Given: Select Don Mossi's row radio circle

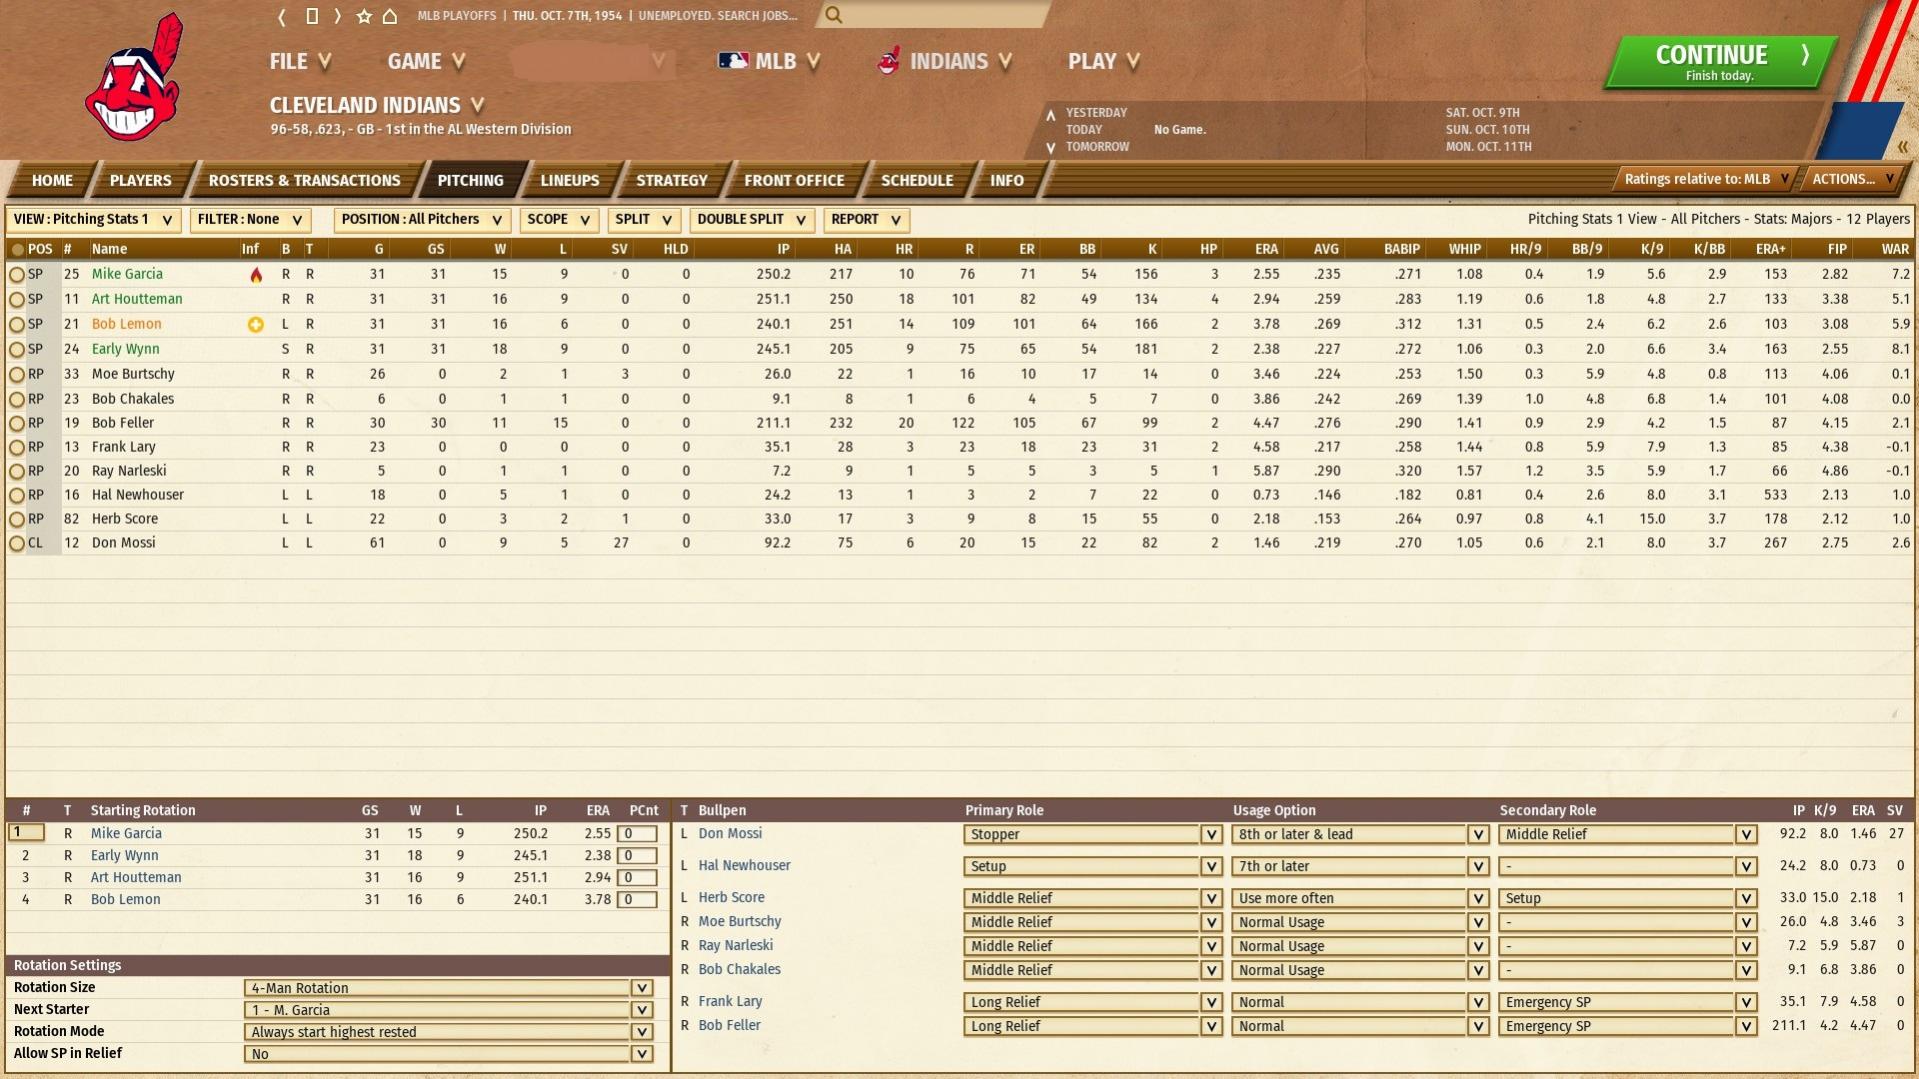Looking at the screenshot, I should pos(17,543).
